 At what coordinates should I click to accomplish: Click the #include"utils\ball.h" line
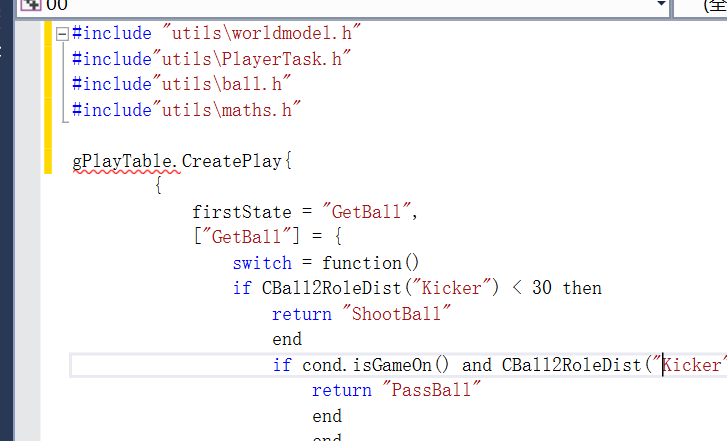[181, 84]
